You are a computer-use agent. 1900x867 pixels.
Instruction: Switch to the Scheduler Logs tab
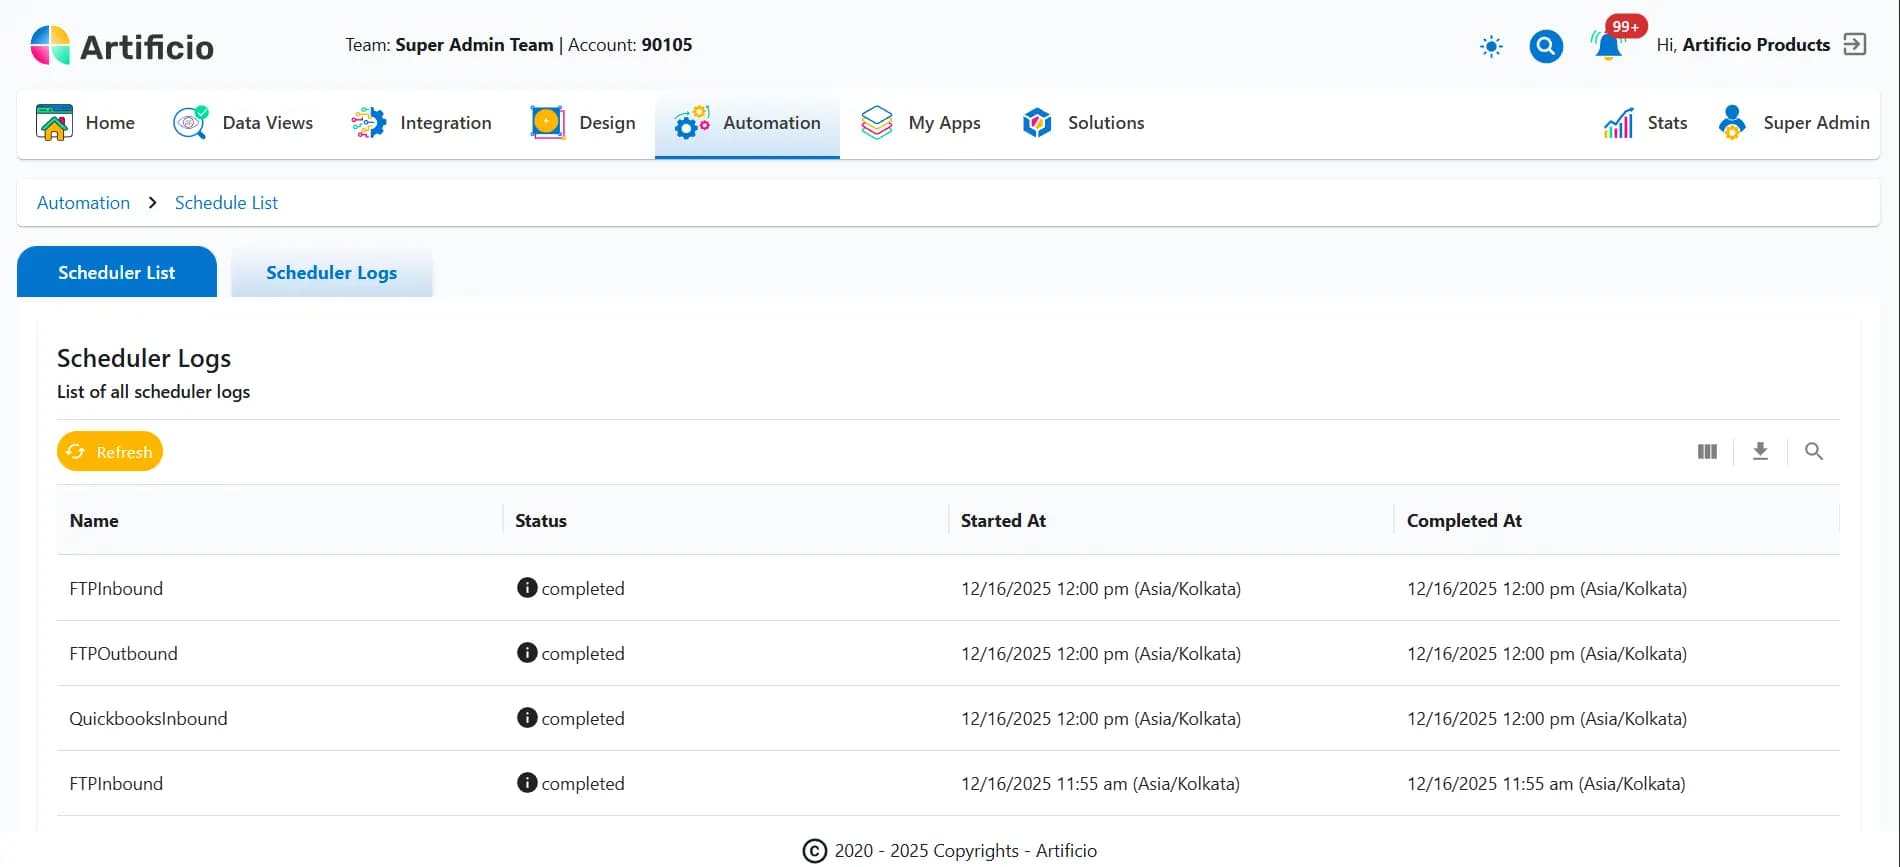click(331, 273)
